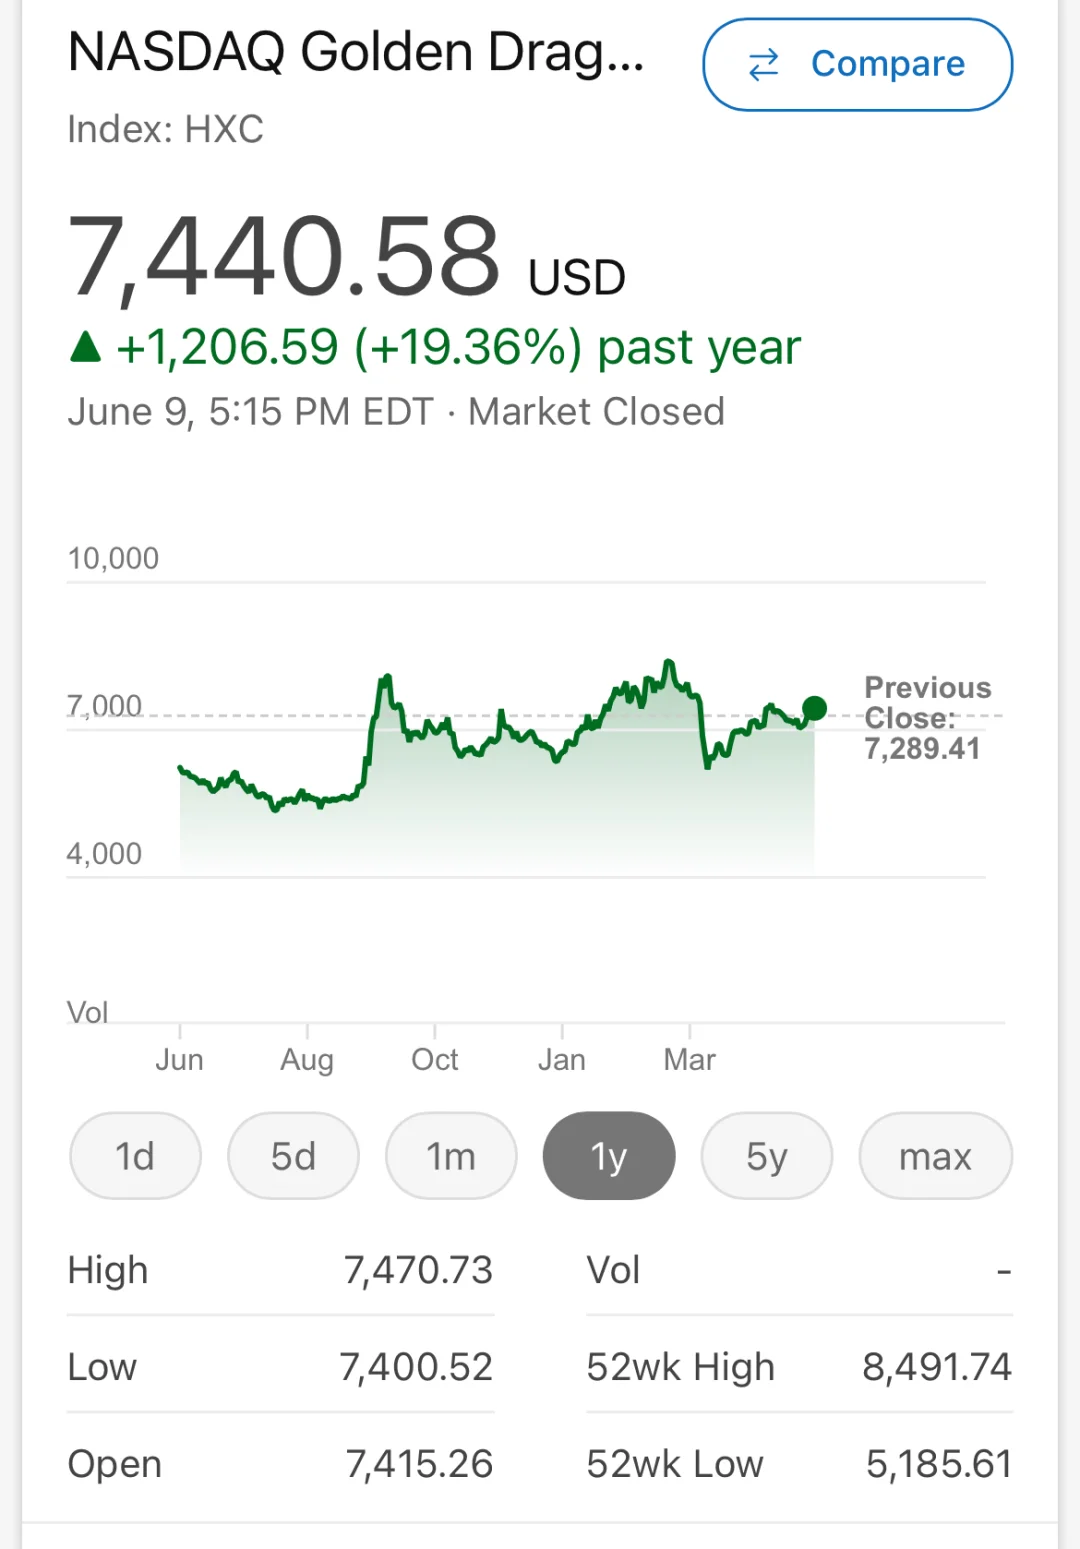Click the Jun axis label

pyautogui.click(x=179, y=1059)
